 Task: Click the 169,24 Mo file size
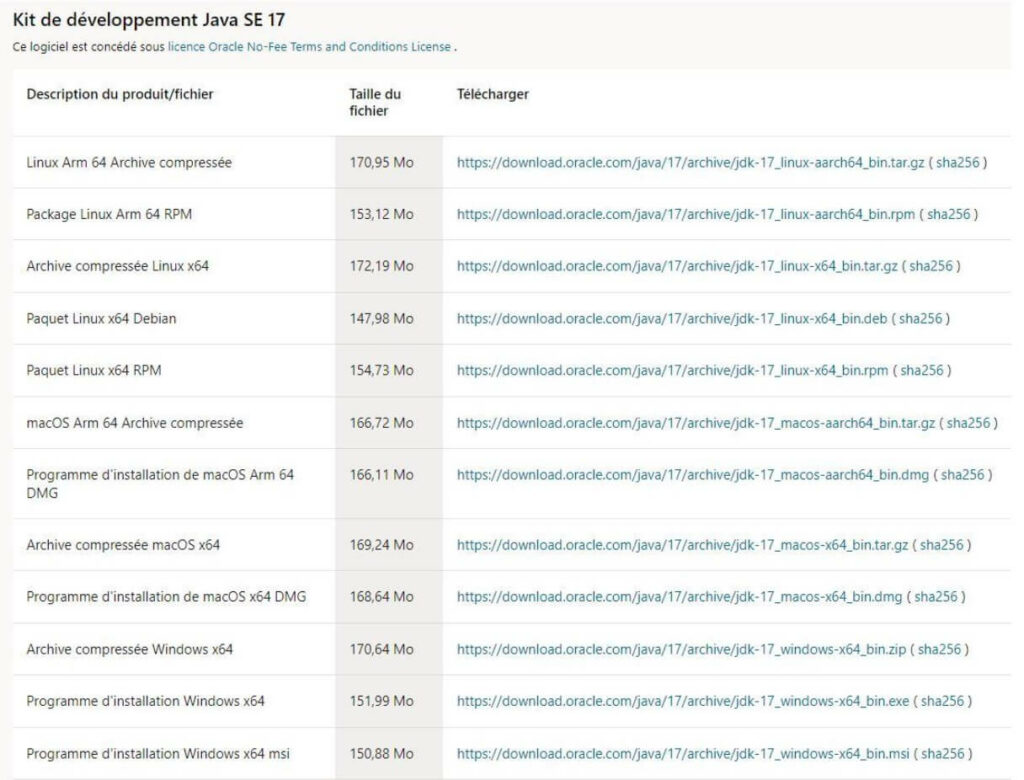(x=381, y=545)
